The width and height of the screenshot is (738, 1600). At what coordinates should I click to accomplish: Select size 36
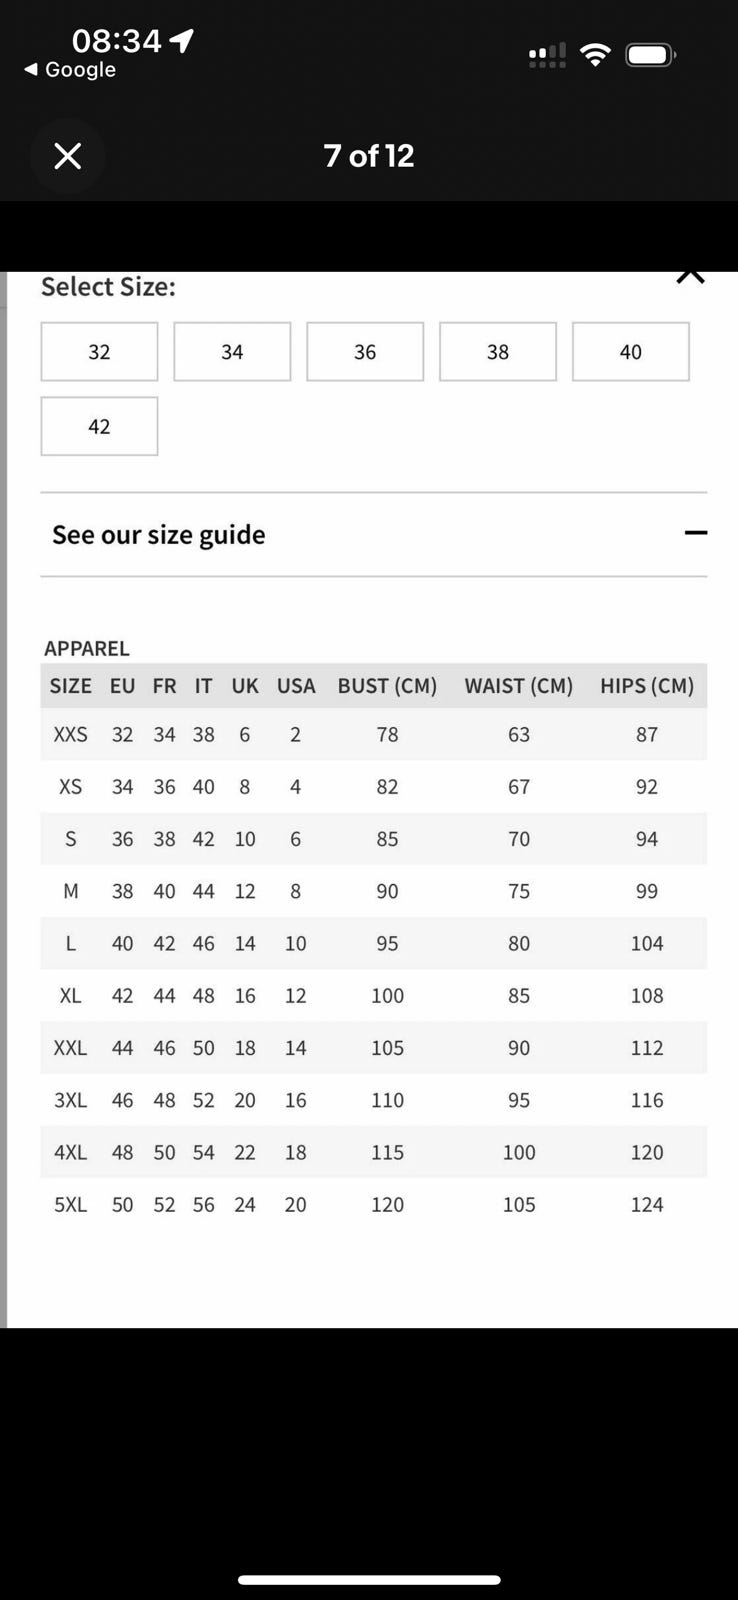365,352
